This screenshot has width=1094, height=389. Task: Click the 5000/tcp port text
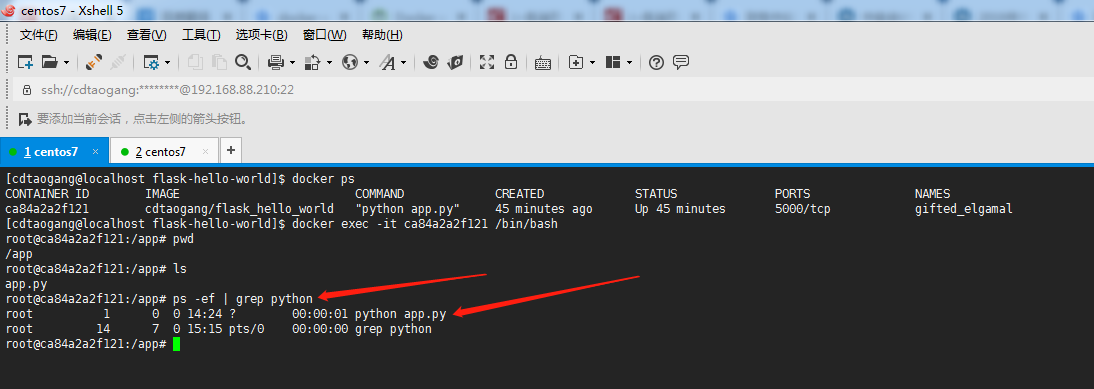(802, 209)
